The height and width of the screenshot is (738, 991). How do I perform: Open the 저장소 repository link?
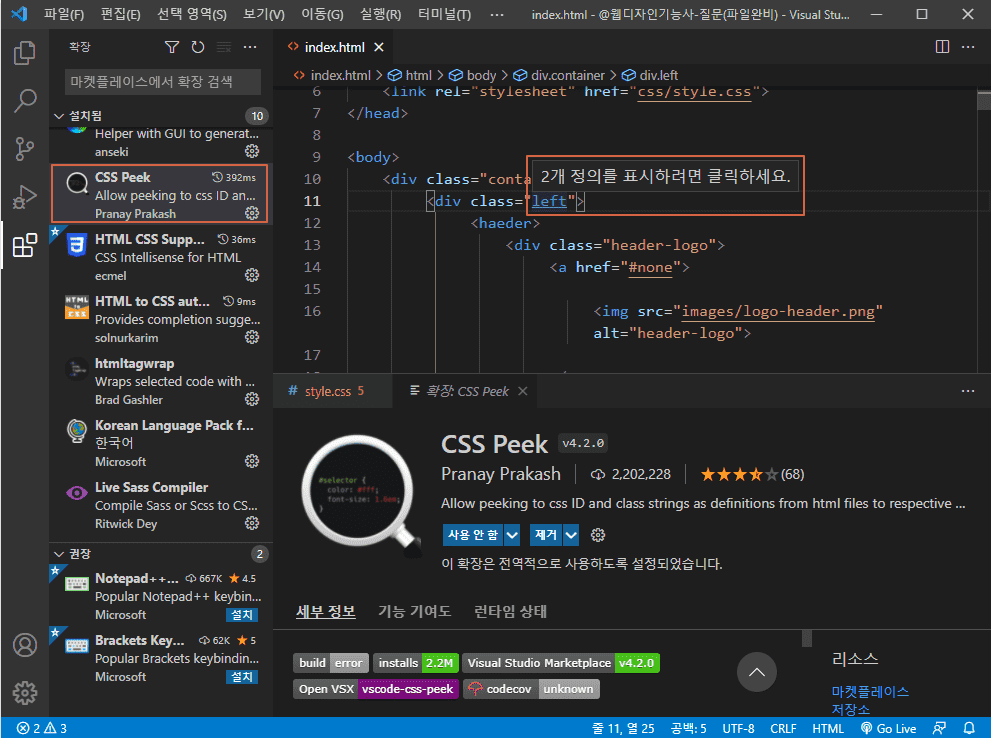click(x=851, y=709)
